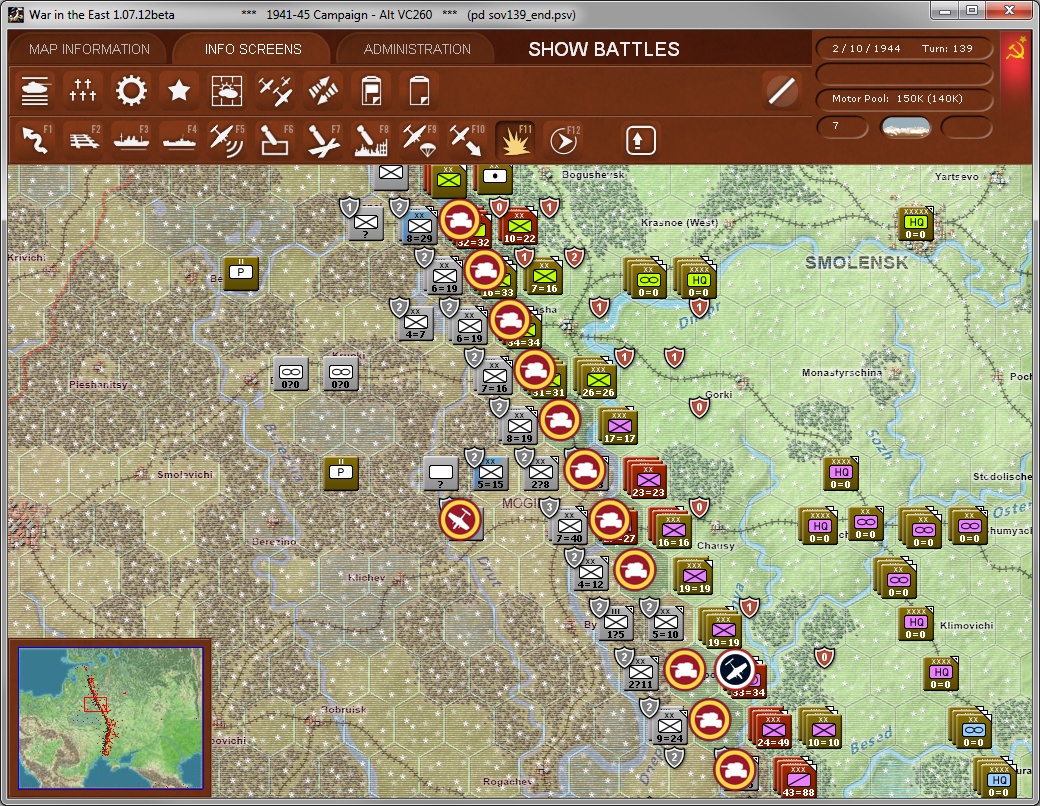
Task: Open the weather map grid icon
Action: point(227,91)
